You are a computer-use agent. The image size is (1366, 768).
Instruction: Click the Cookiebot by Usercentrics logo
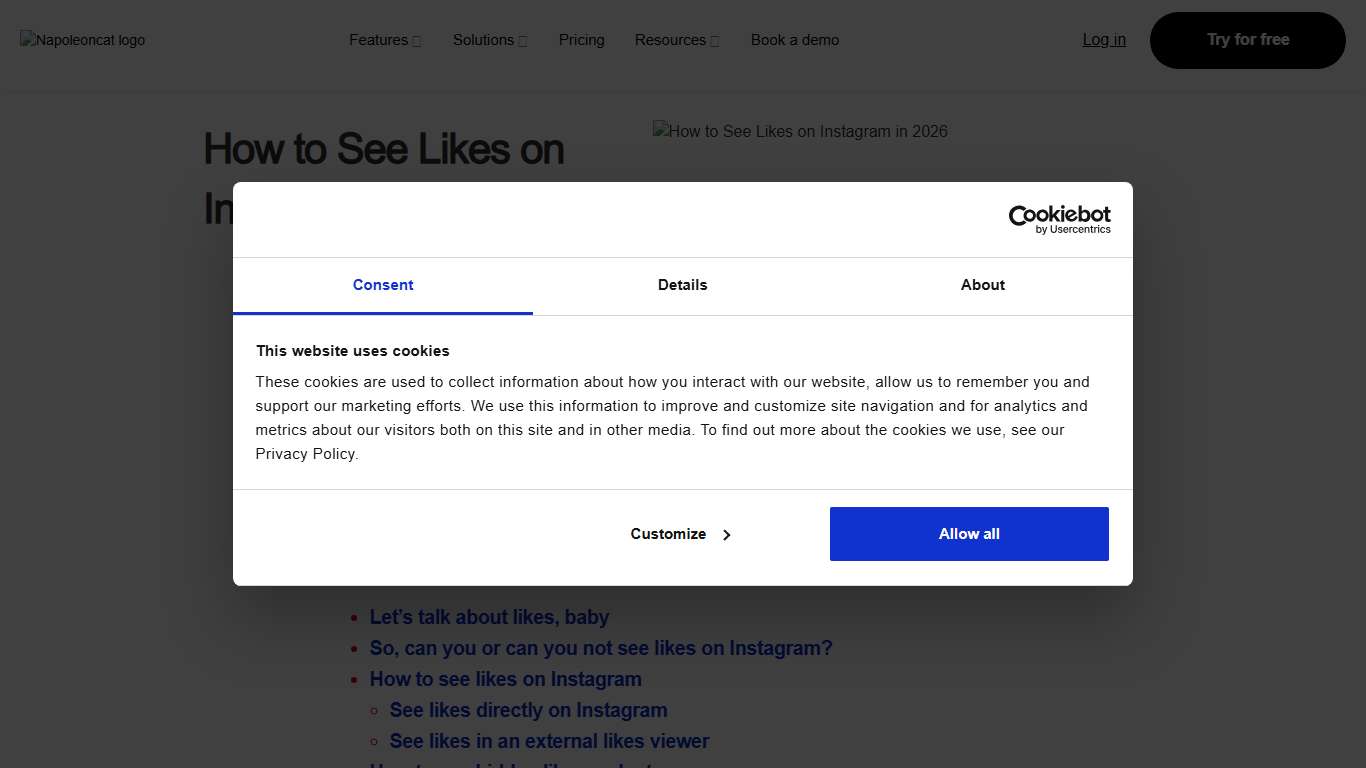pyautogui.click(x=1059, y=218)
